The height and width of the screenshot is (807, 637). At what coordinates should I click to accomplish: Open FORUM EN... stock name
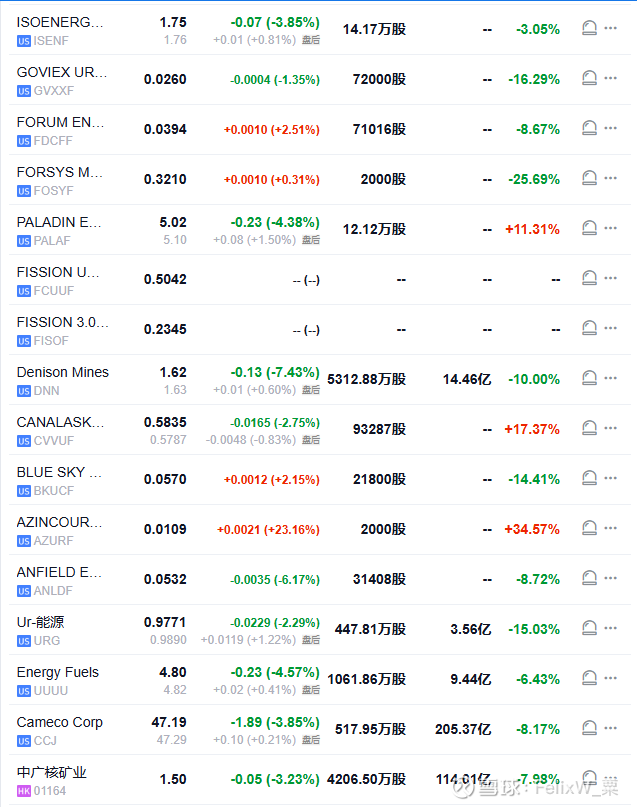click(60, 122)
